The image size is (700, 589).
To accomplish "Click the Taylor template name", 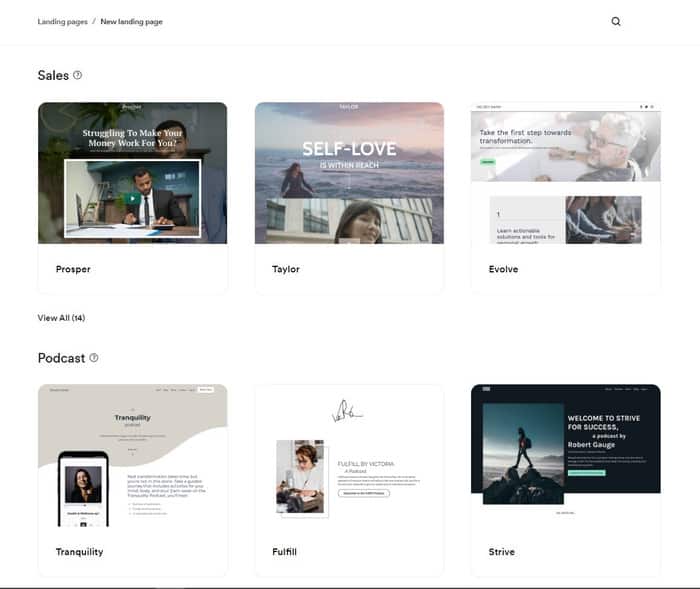I will [286, 269].
